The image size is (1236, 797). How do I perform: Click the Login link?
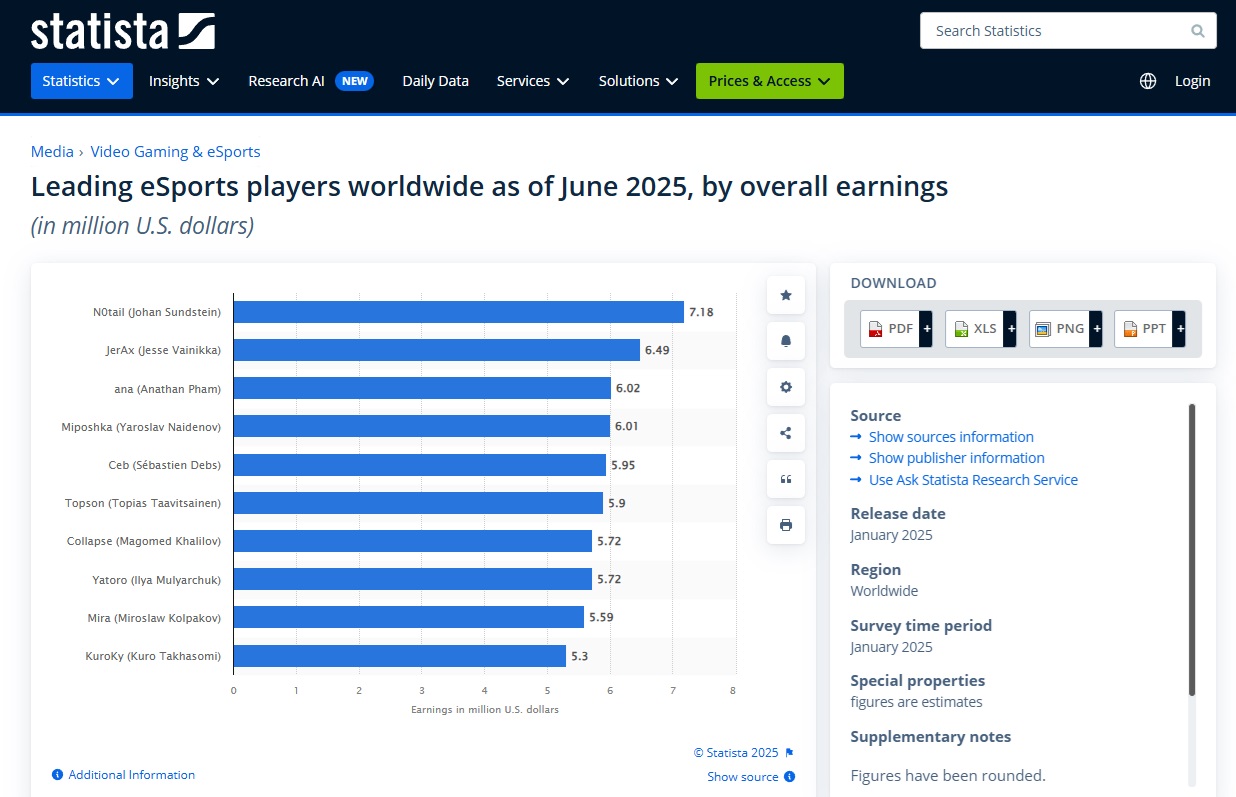[x=1192, y=81]
